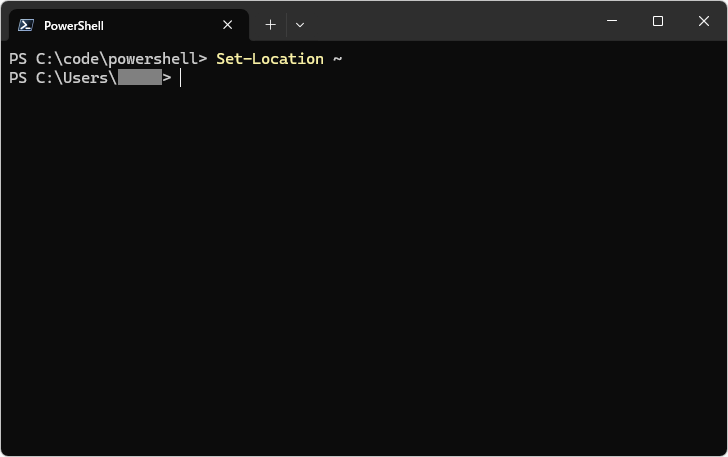
Task: Click the tilde argument after Set-Location
Action: coord(338,59)
